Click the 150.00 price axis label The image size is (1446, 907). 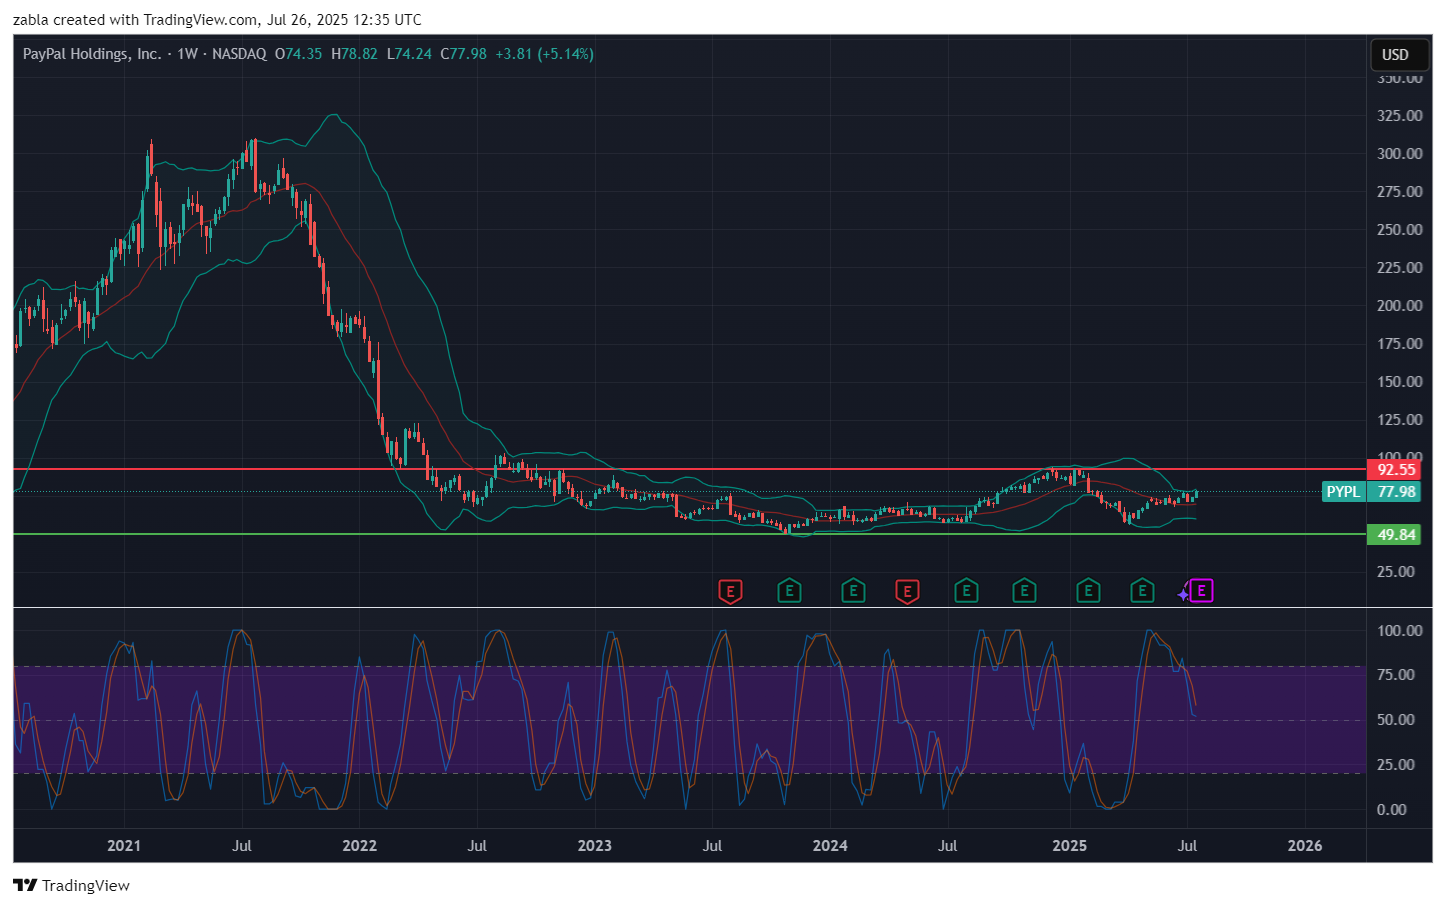(x=1399, y=381)
